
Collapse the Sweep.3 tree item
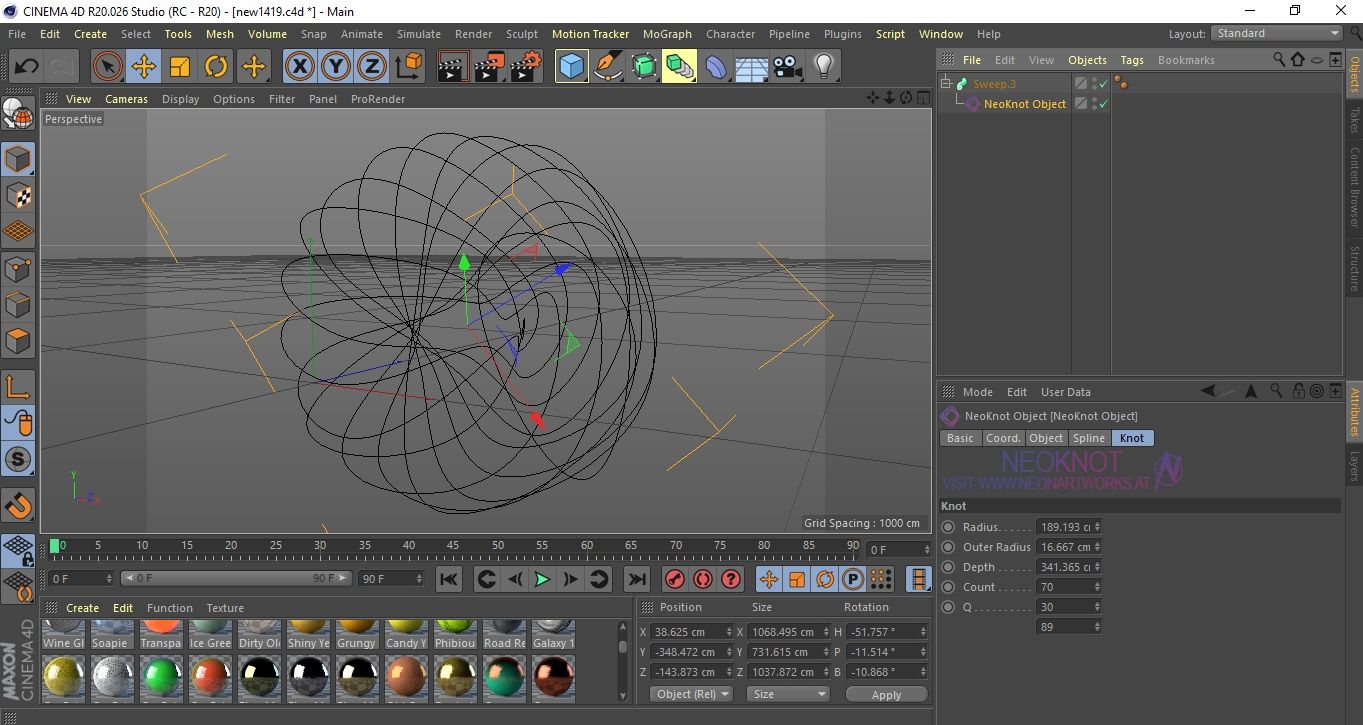point(946,84)
